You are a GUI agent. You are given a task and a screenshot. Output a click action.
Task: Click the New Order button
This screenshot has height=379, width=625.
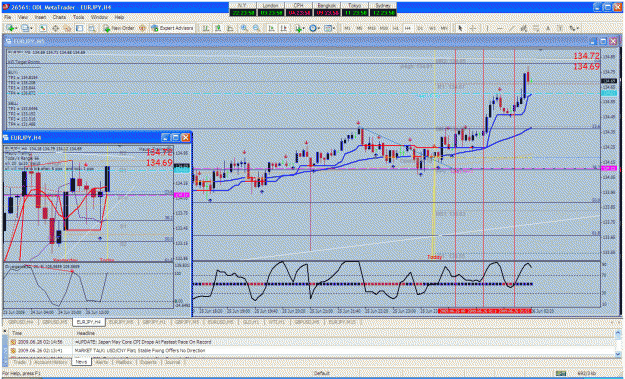point(118,28)
